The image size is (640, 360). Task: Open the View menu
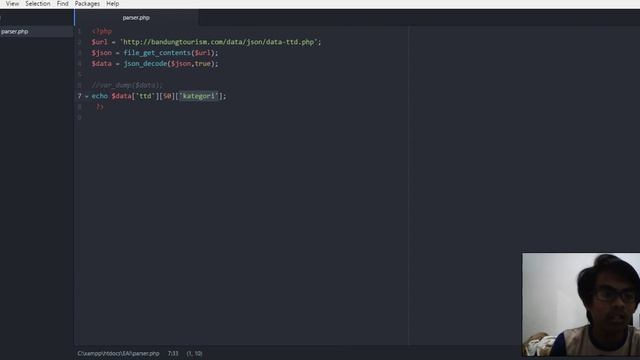[x=12, y=4]
